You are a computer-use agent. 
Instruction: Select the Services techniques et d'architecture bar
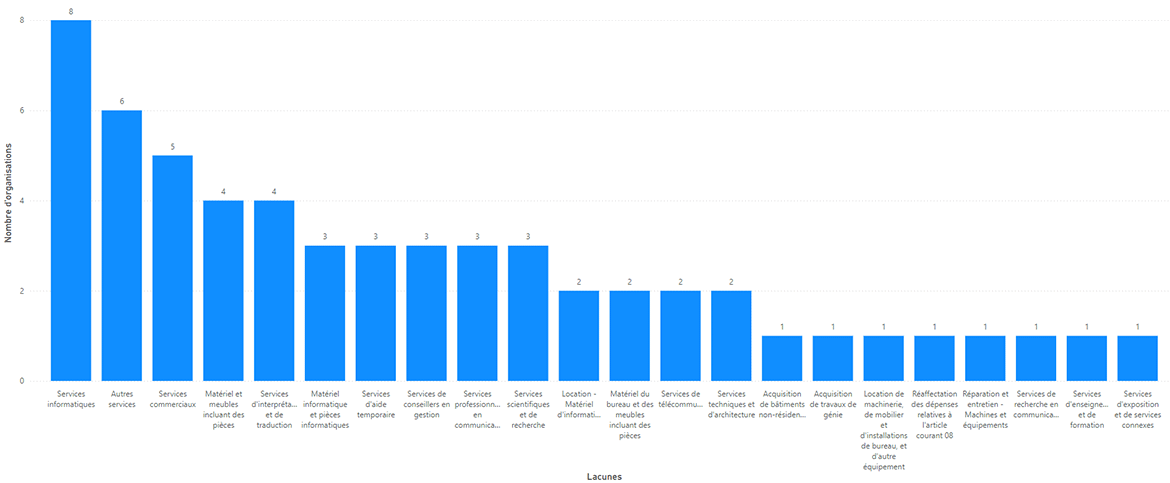[x=731, y=336]
